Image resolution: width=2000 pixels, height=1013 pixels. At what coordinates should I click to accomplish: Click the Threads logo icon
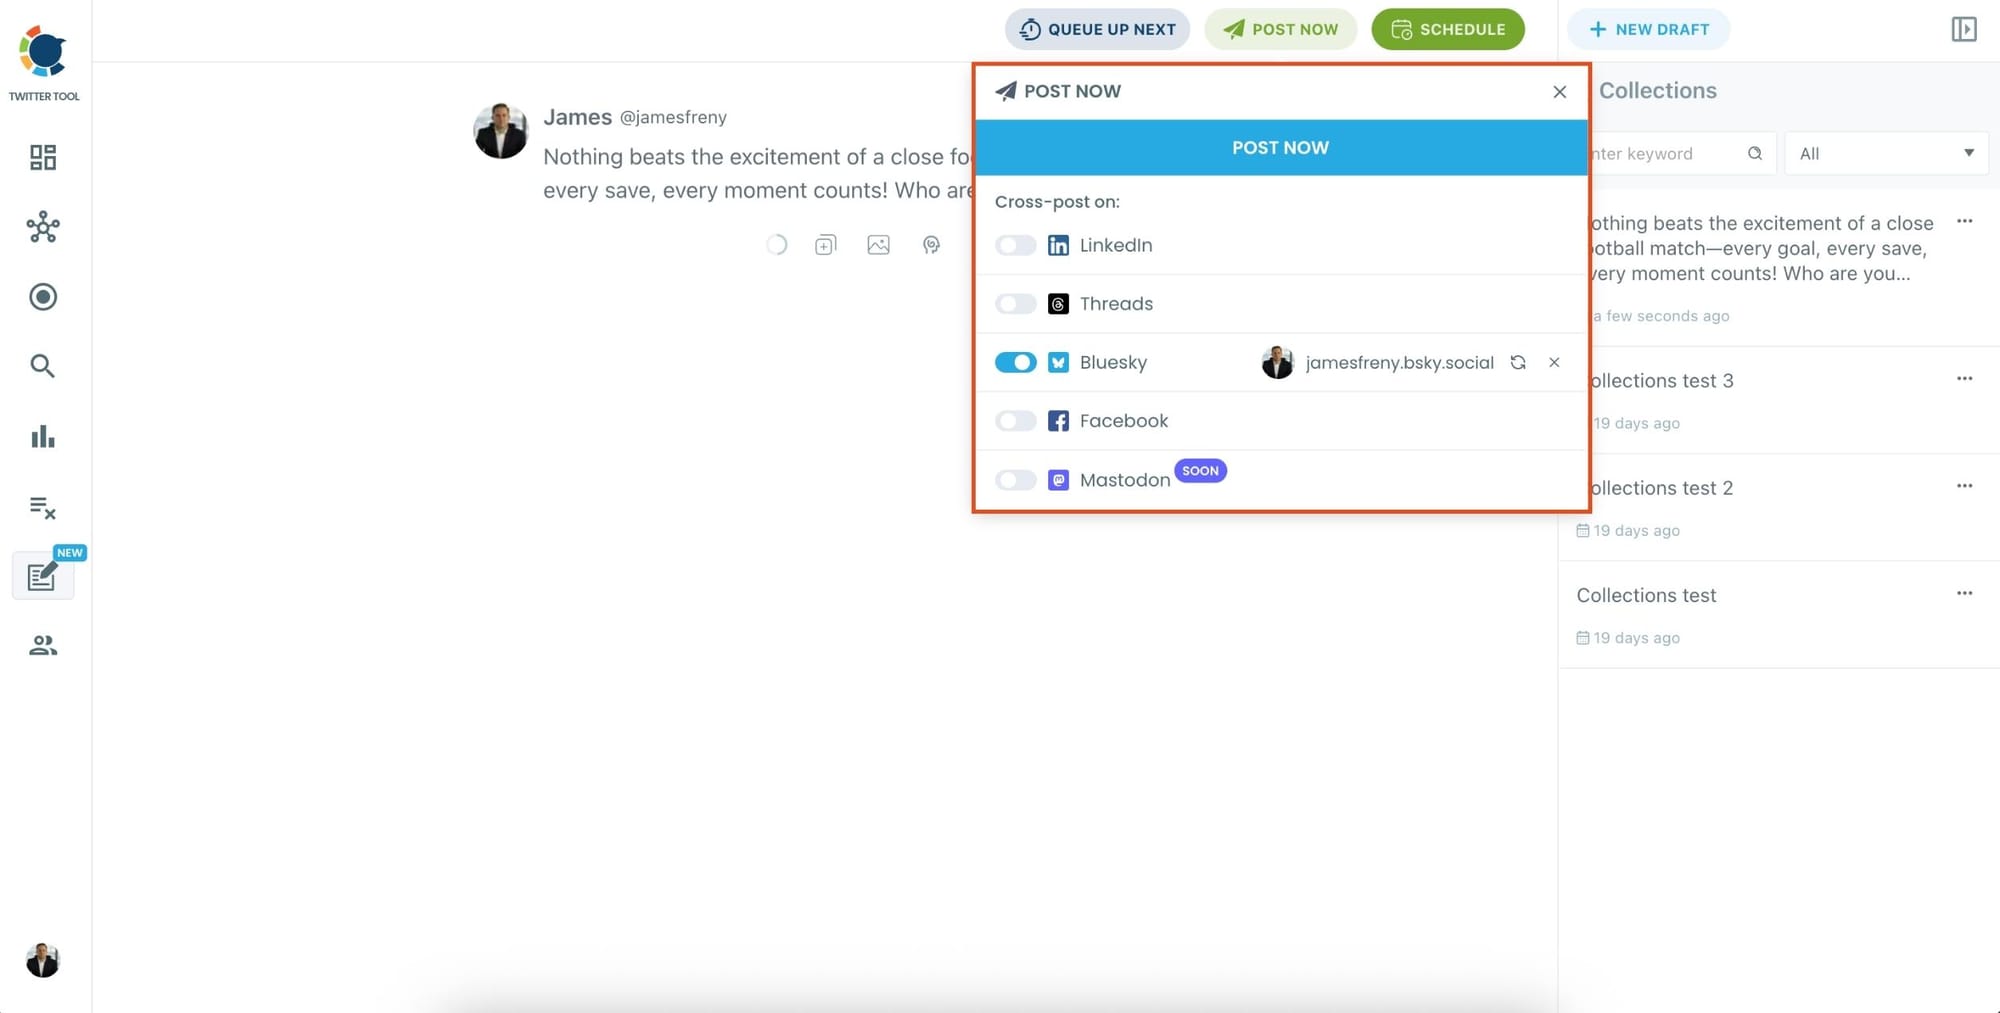point(1058,304)
